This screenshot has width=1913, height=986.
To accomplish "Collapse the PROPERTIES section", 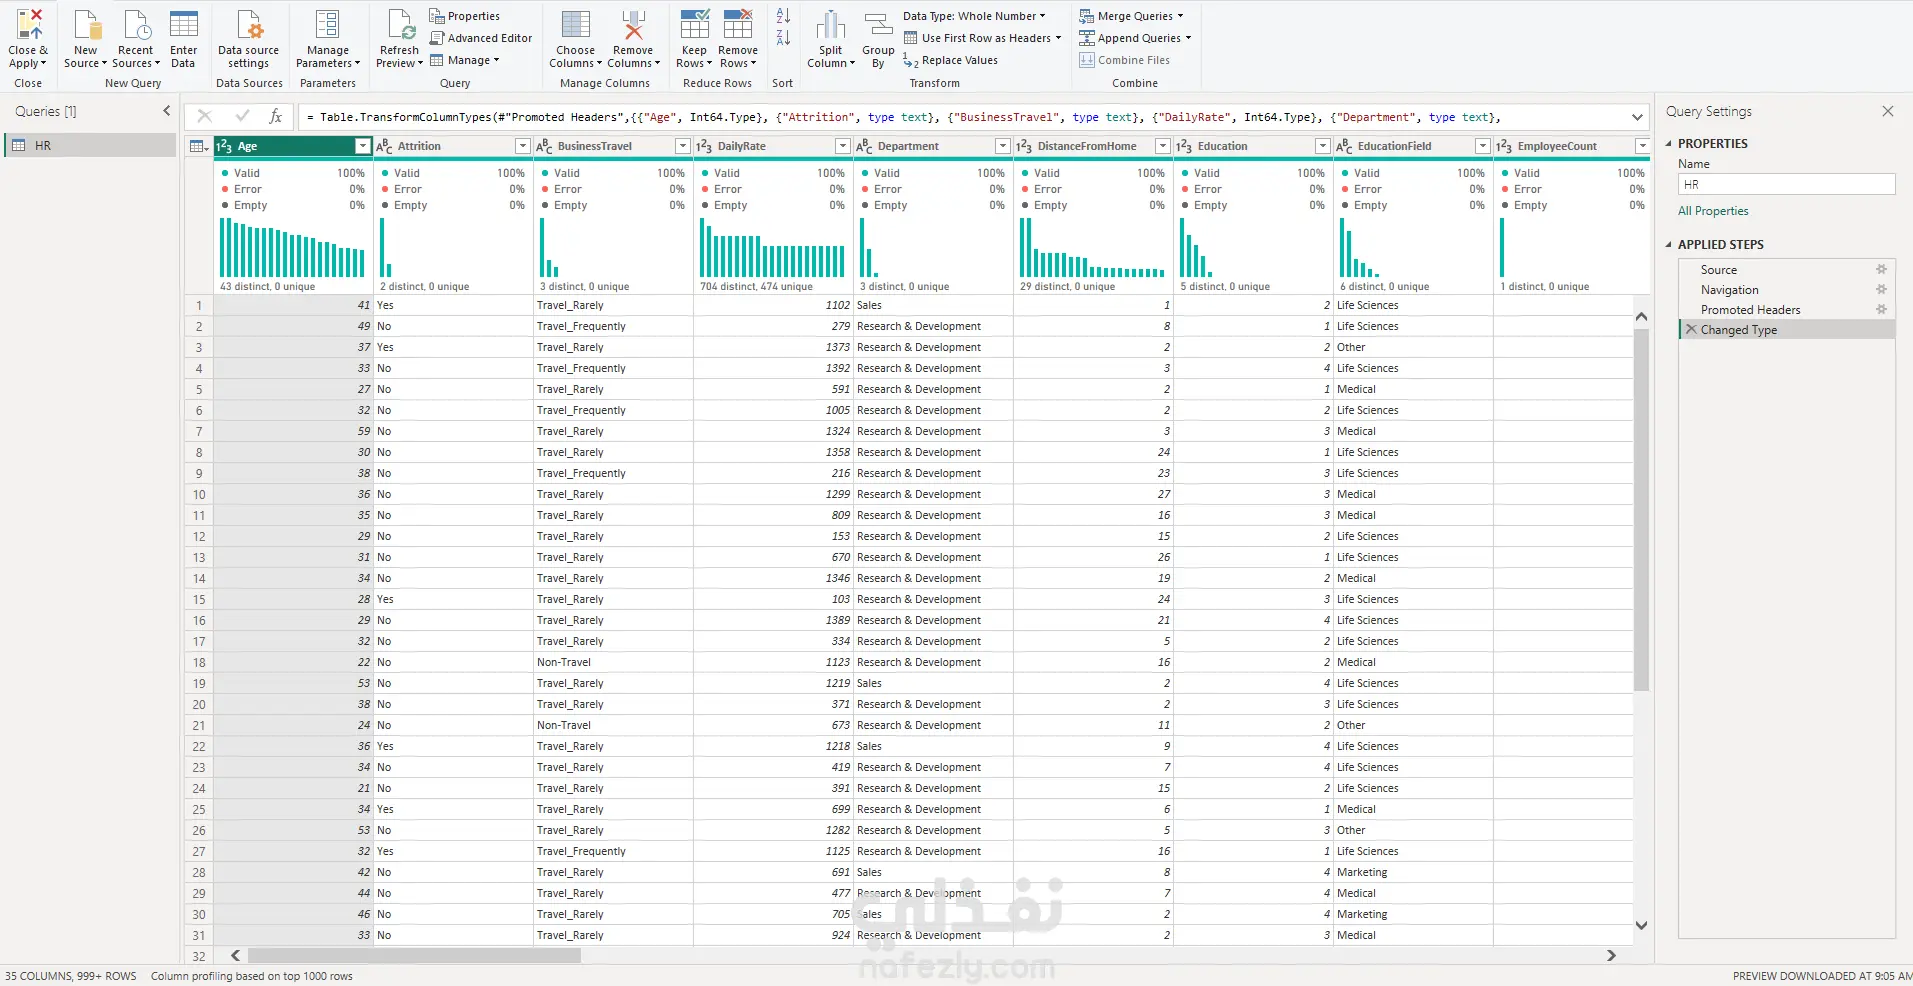I will click(x=1668, y=144).
